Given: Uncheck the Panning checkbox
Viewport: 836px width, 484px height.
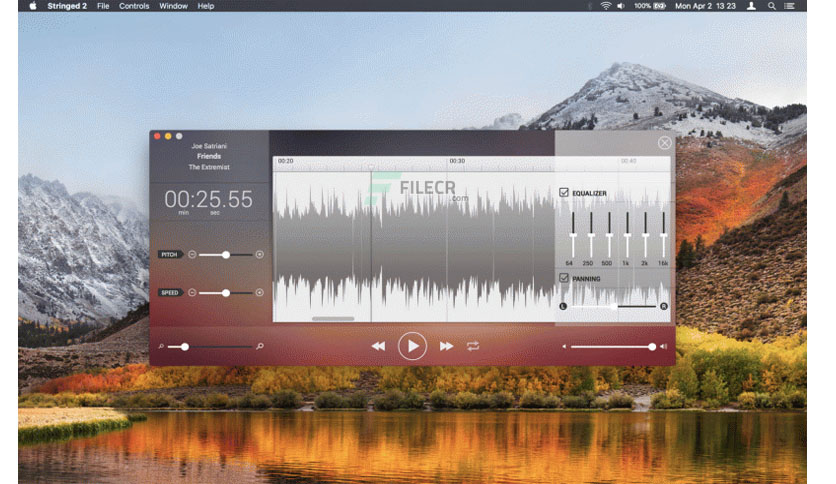Looking at the screenshot, I should click(x=564, y=278).
